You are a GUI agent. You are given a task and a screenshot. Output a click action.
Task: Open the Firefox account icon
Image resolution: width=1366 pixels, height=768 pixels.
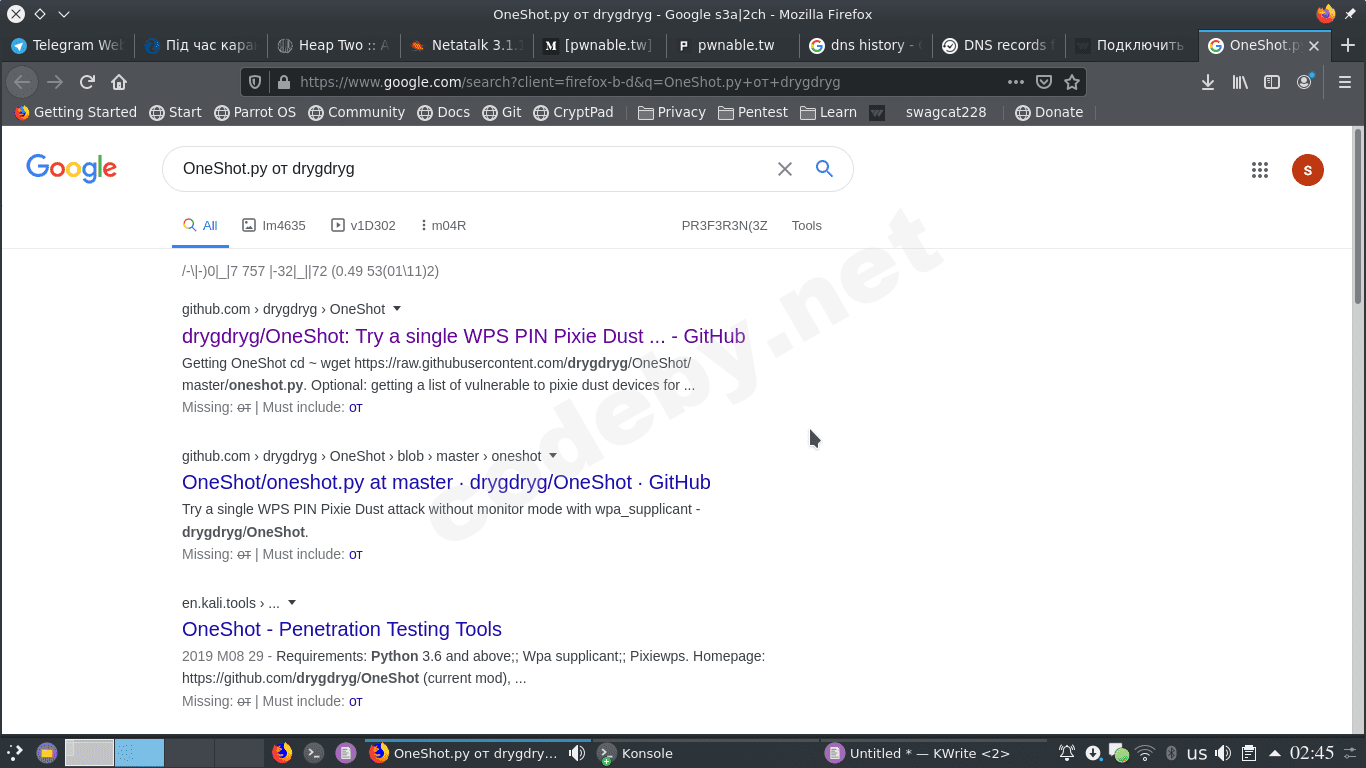(x=1305, y=82)
